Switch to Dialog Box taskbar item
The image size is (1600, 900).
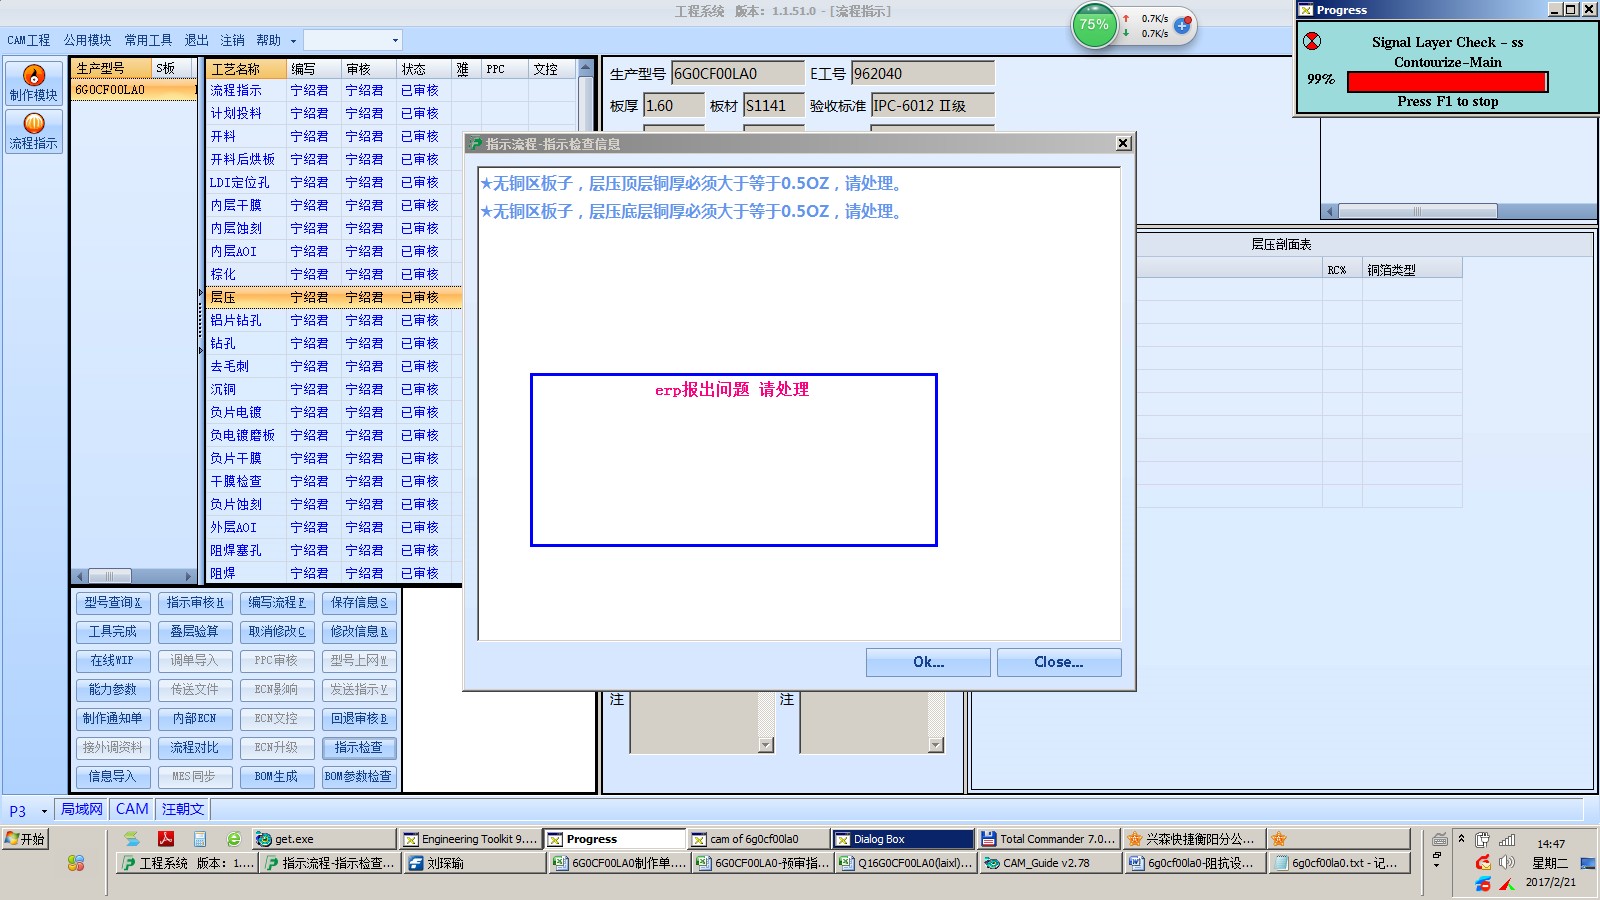coord(903,839)
